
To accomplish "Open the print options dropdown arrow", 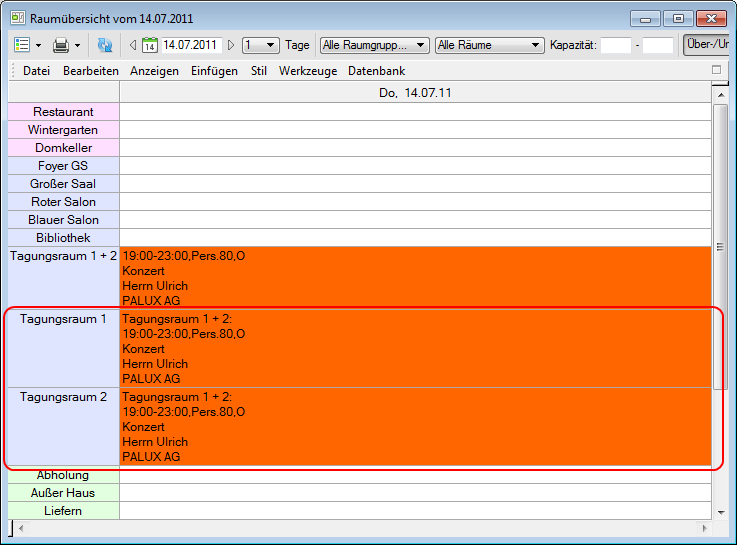I will click(77, 45).
